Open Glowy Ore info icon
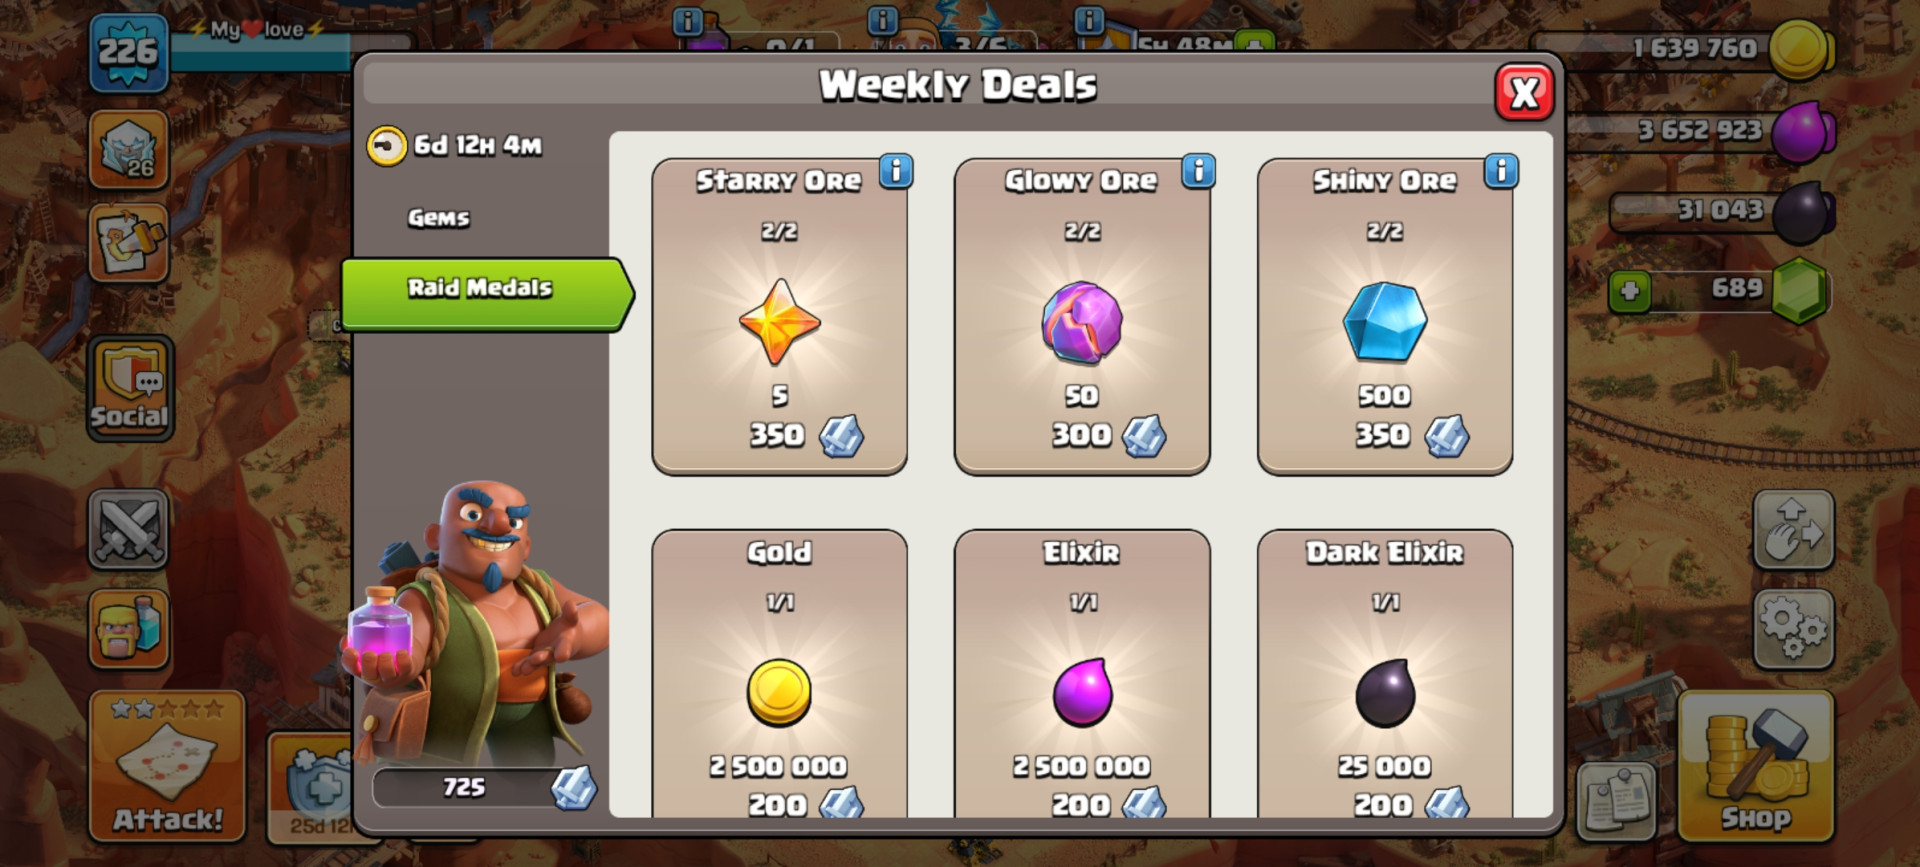 (1198, 171)
